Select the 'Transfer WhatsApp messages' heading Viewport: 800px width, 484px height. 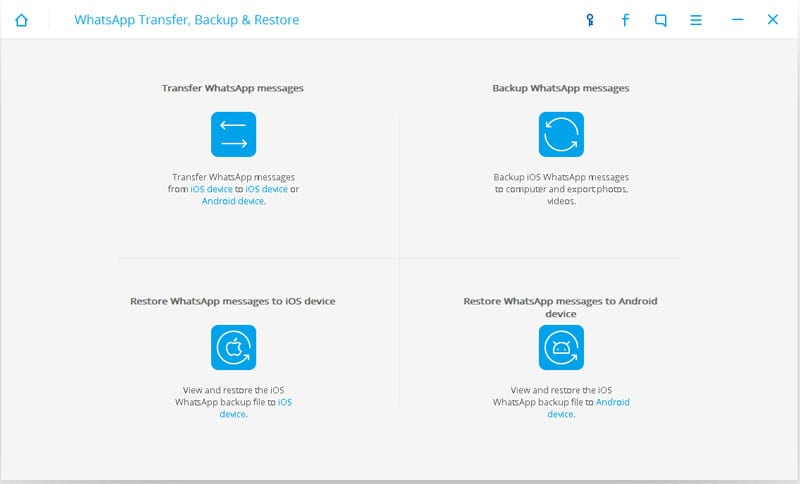[x=233, y=88]
